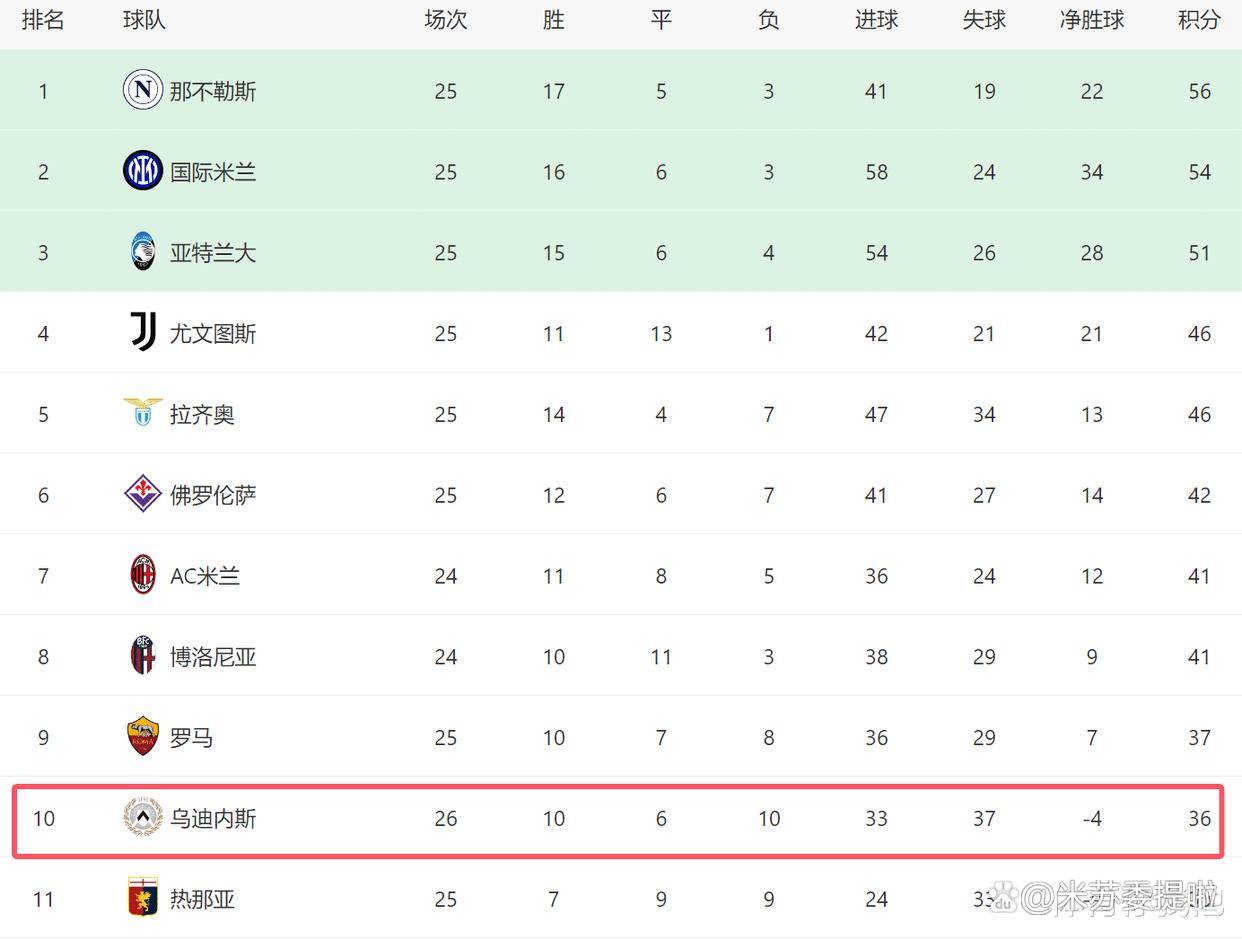Open the 那不勒斯 team link

tap(213, 92)
